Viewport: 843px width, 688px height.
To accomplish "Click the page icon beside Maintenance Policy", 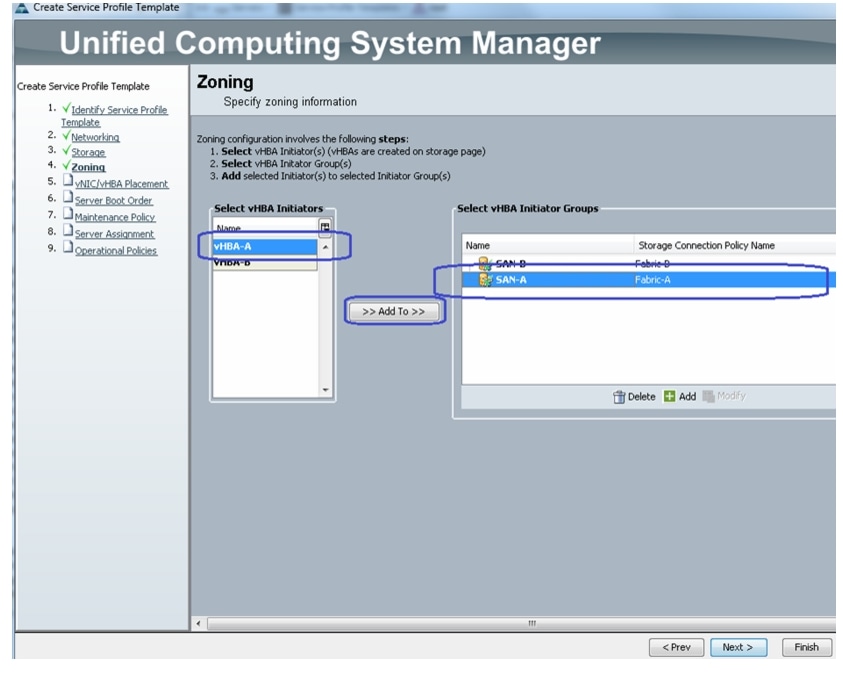I will point(68,213).
